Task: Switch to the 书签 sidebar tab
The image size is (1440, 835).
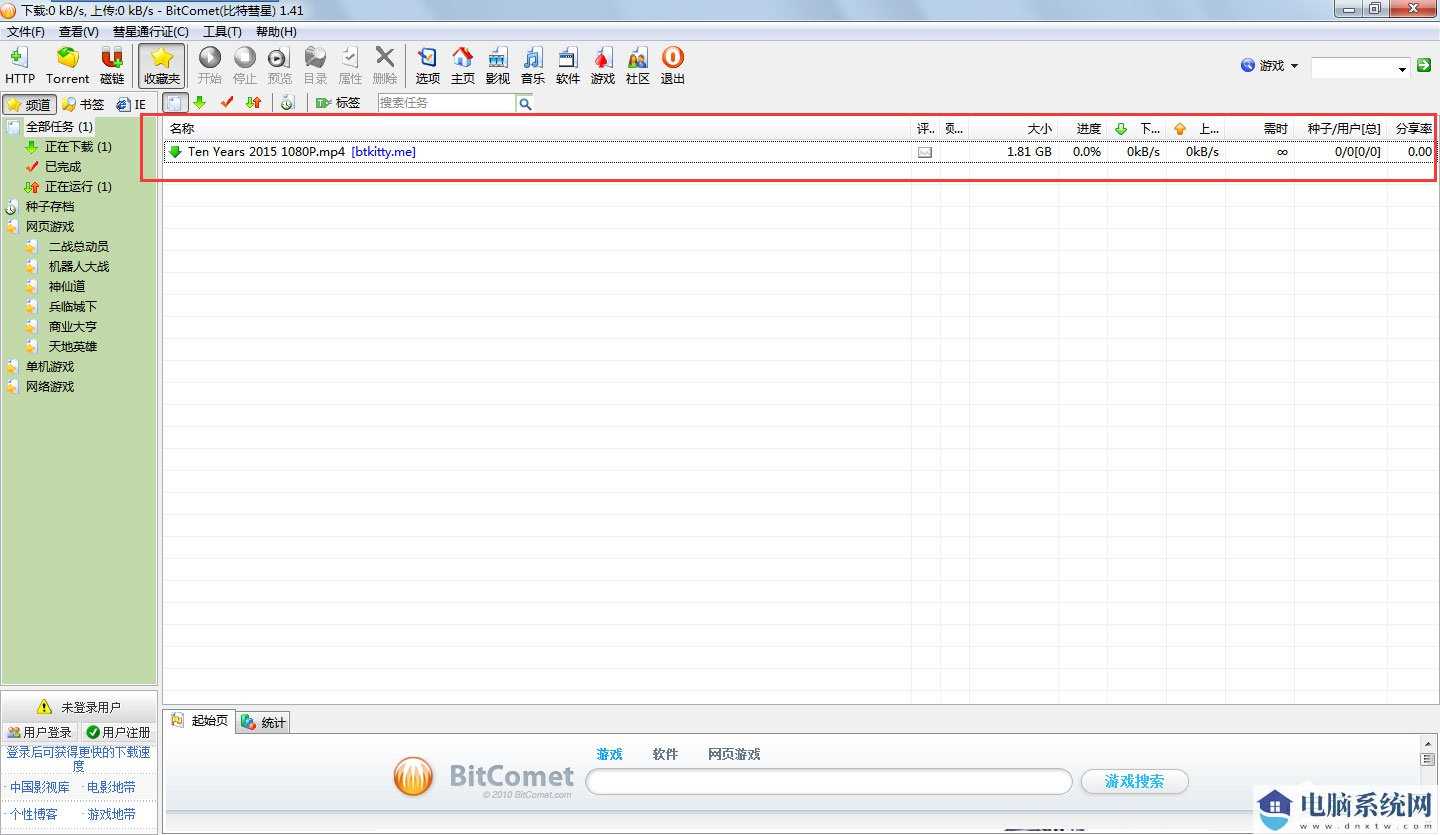Action: click(82, 104)
